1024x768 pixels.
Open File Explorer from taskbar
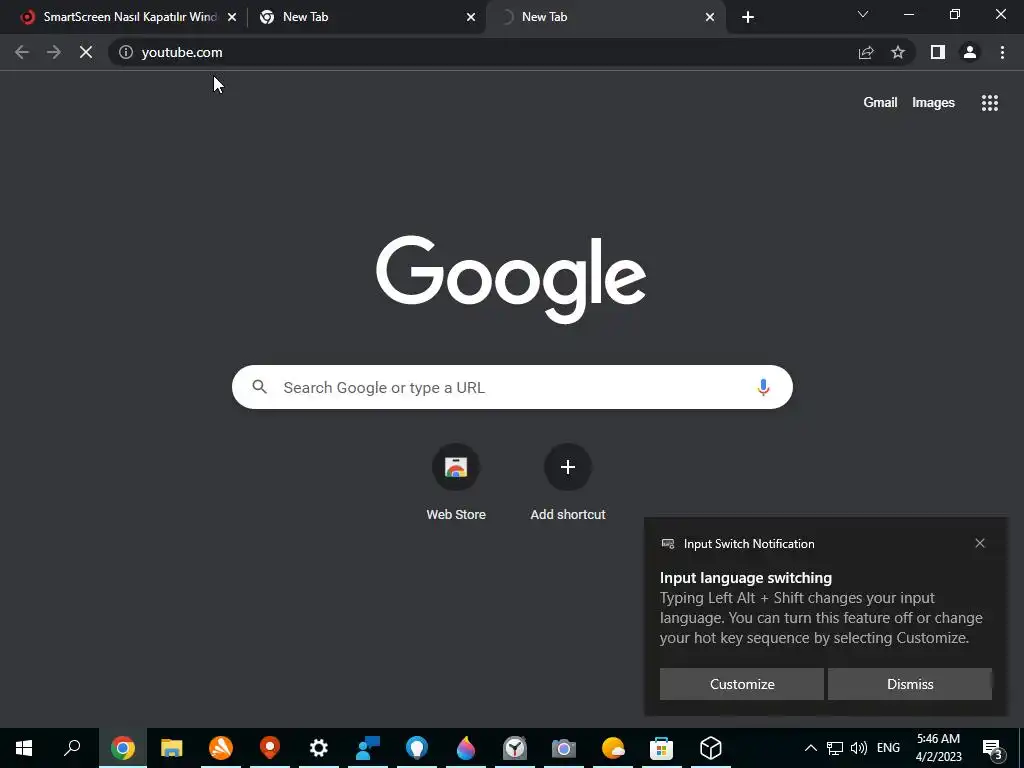tap(172, 748)
